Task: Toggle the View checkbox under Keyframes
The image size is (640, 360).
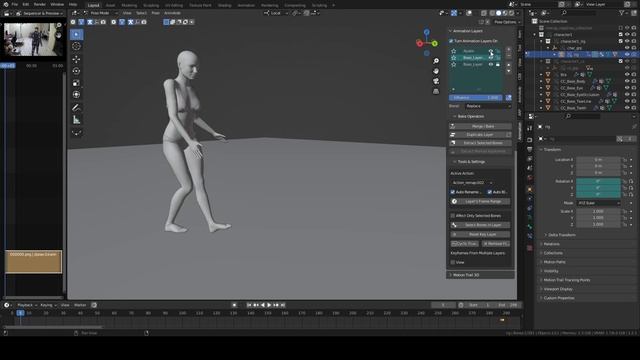Action: (453, 262)
